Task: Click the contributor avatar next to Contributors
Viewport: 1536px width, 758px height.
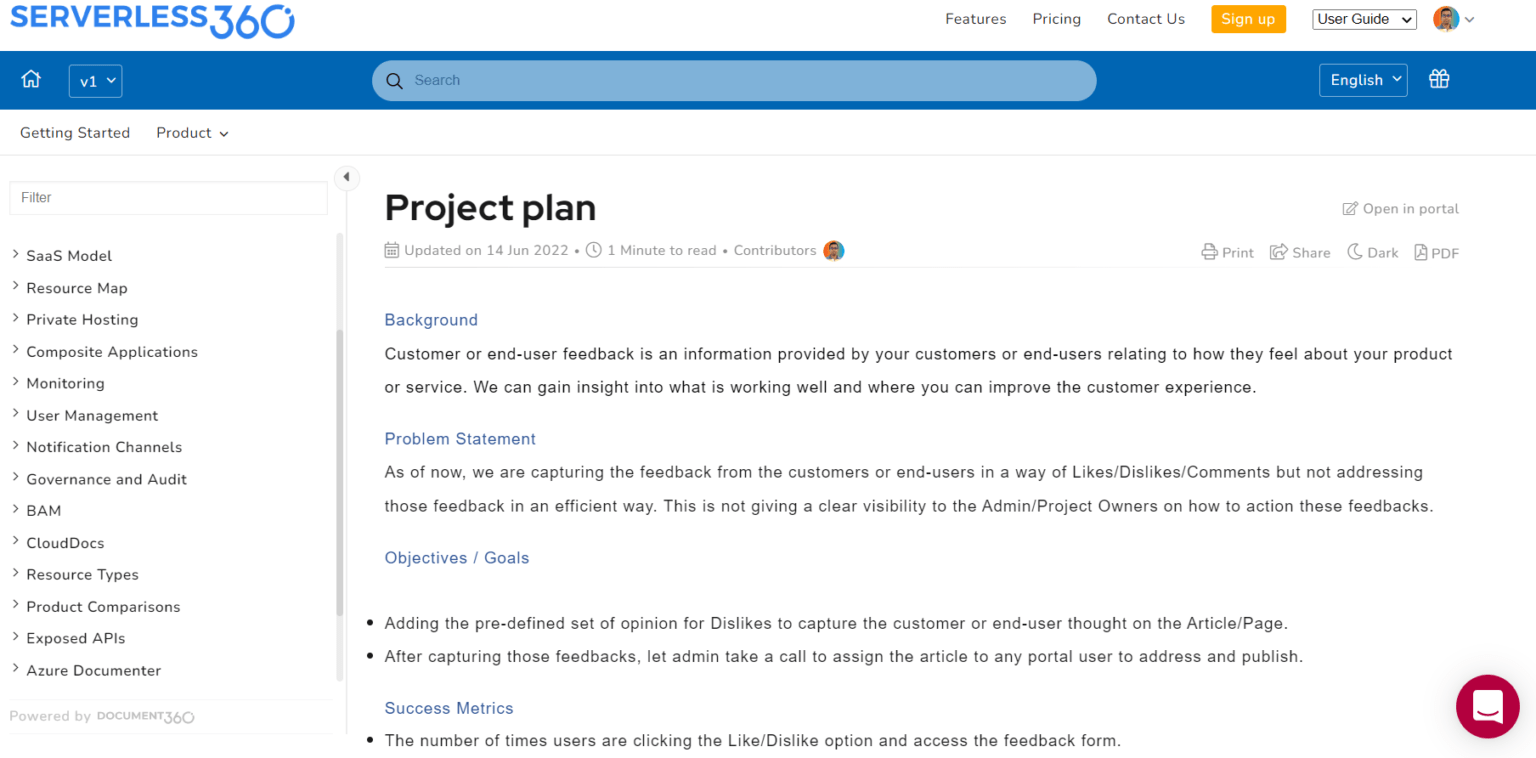Action: (x=833, y=250)
